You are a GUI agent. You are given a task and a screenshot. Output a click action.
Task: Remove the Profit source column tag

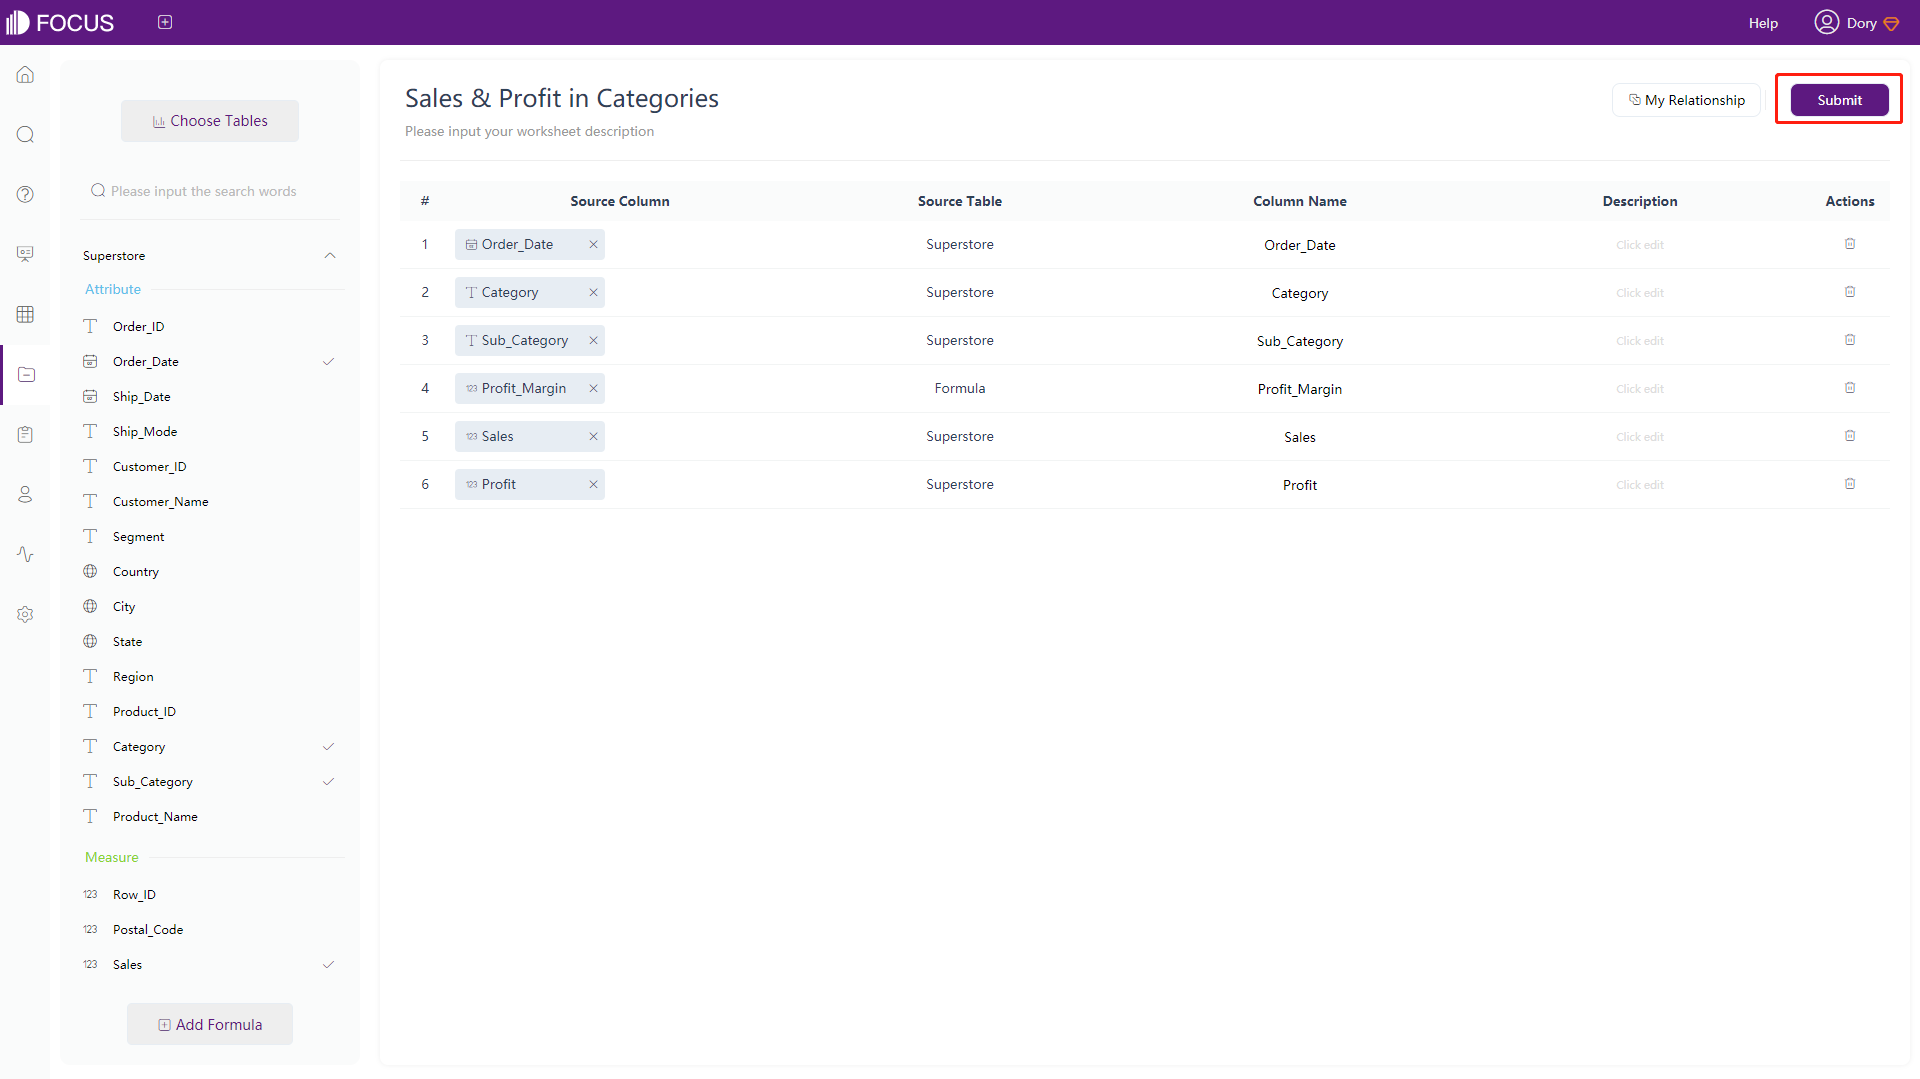coord(593,484)
